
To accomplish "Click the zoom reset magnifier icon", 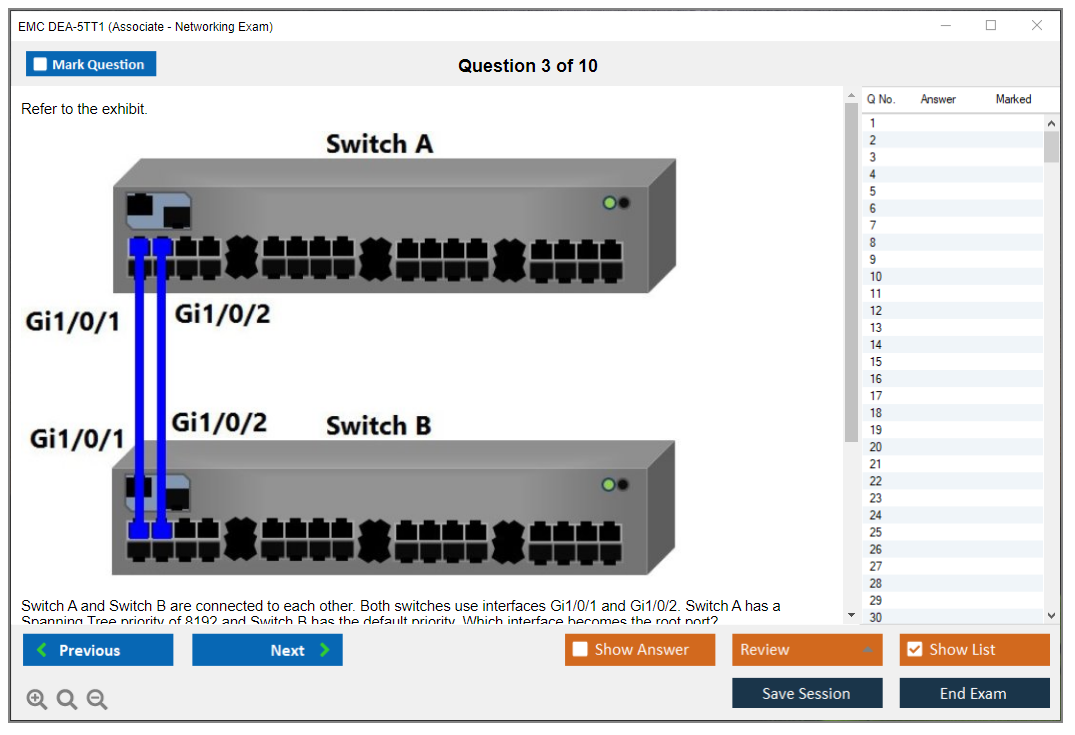I will (67, 700).
